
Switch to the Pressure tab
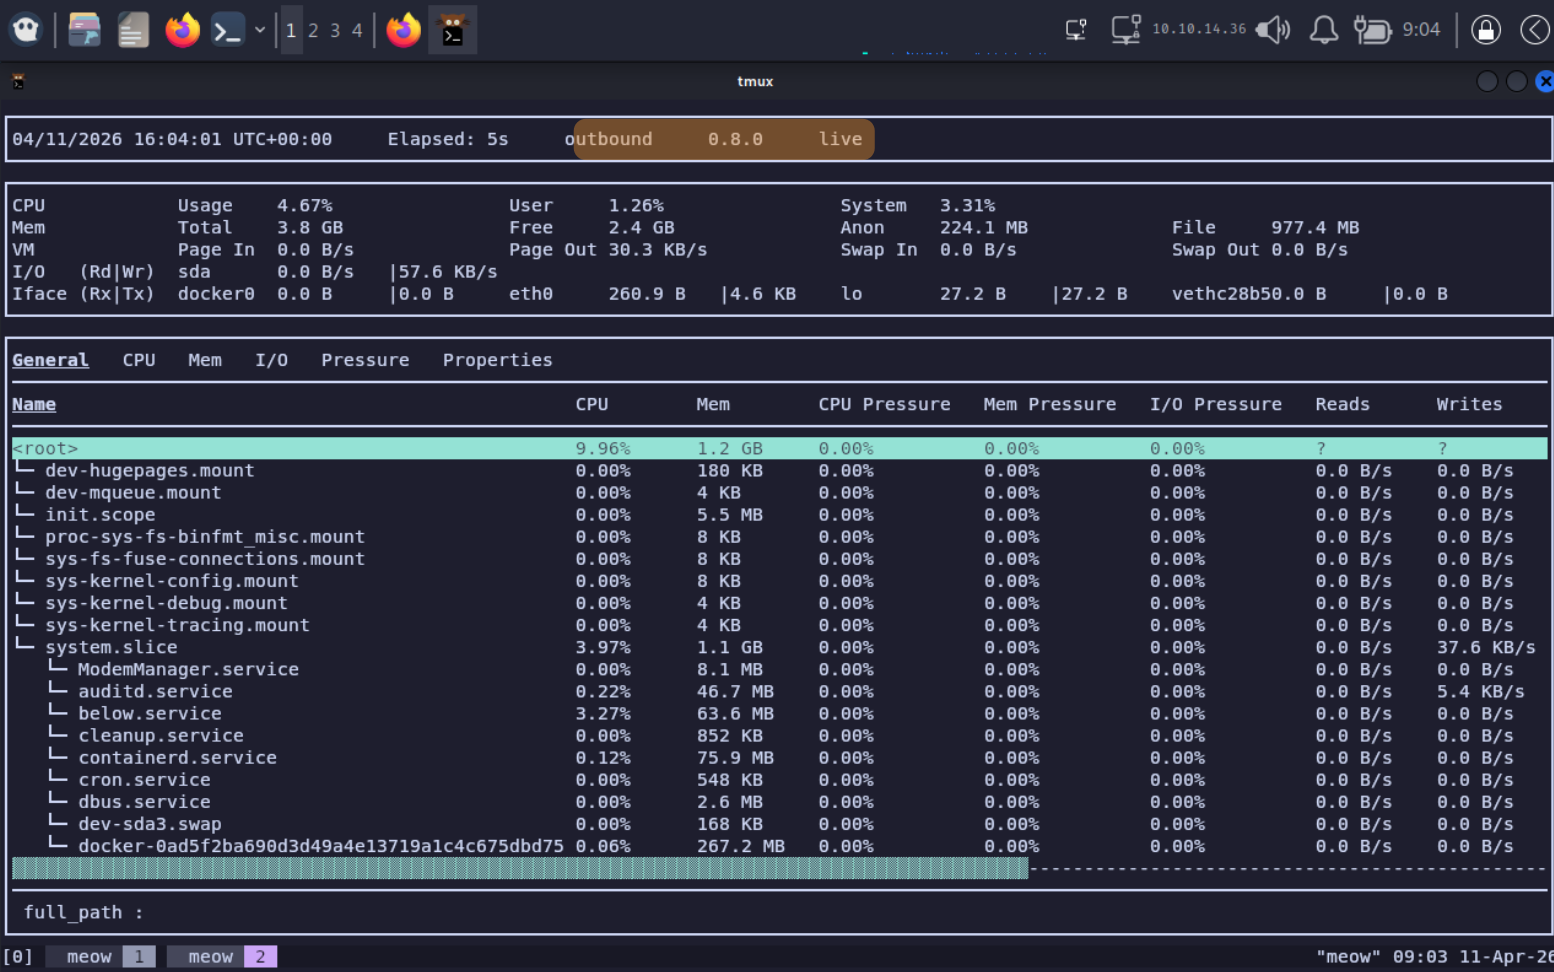365,360
